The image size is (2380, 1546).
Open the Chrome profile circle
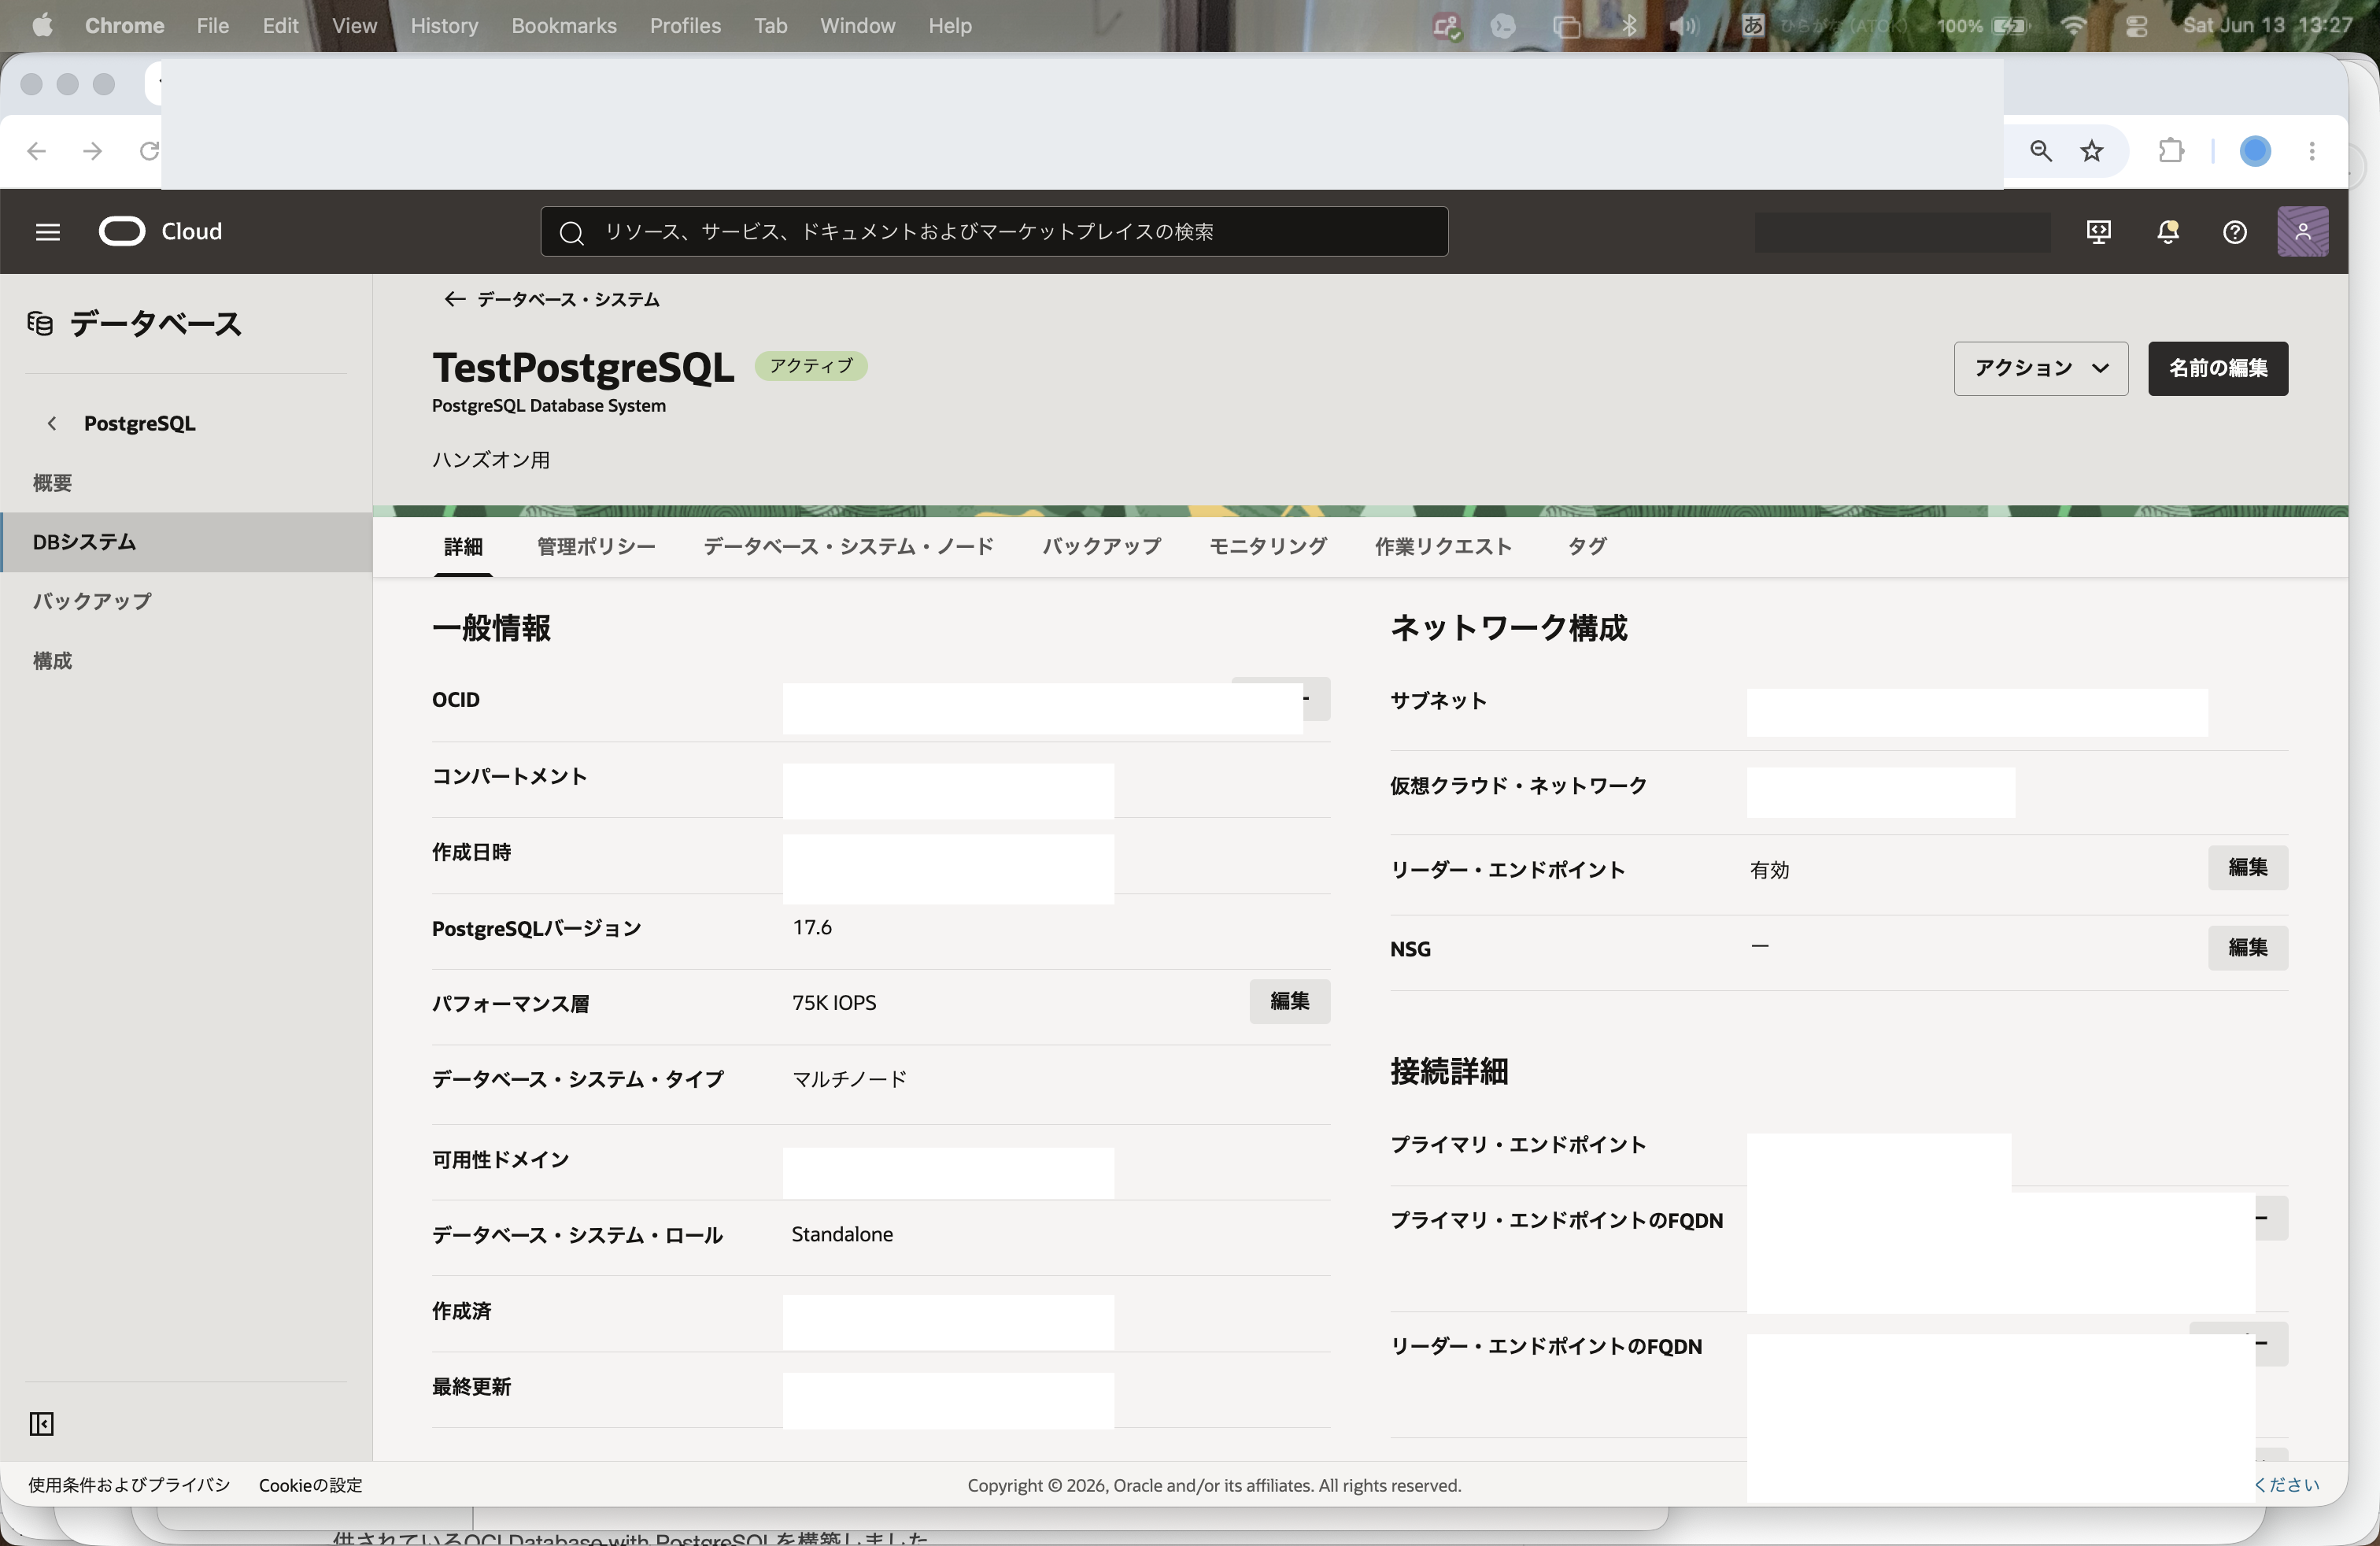2255,151
